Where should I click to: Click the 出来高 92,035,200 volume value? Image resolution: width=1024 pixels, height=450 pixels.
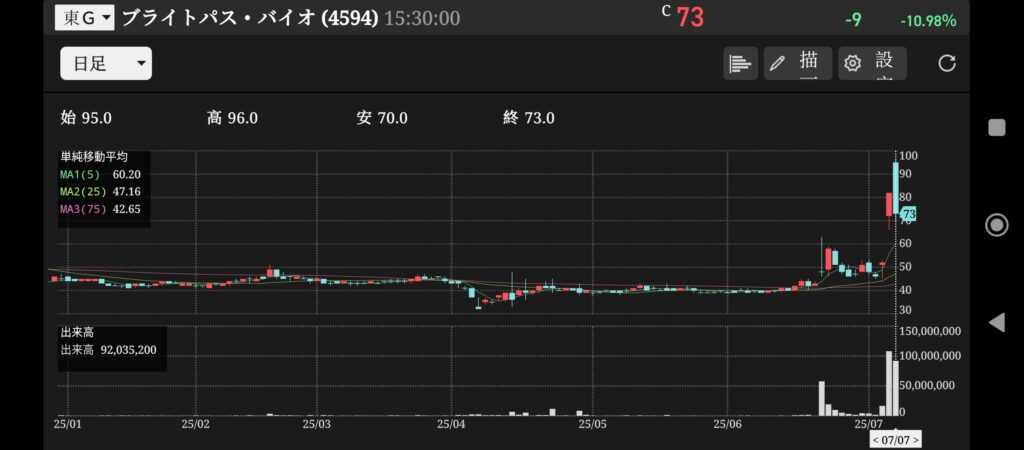pos(108,350)
